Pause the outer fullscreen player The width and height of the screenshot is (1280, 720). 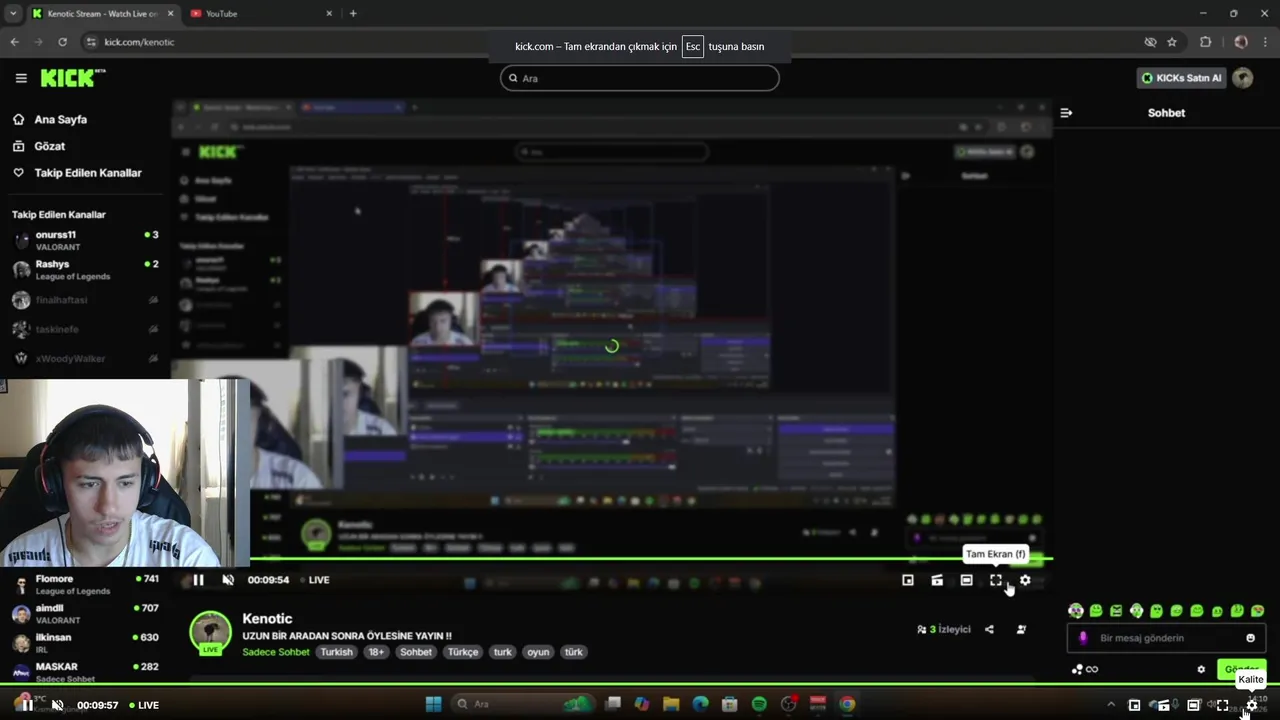tap(27, 705)
